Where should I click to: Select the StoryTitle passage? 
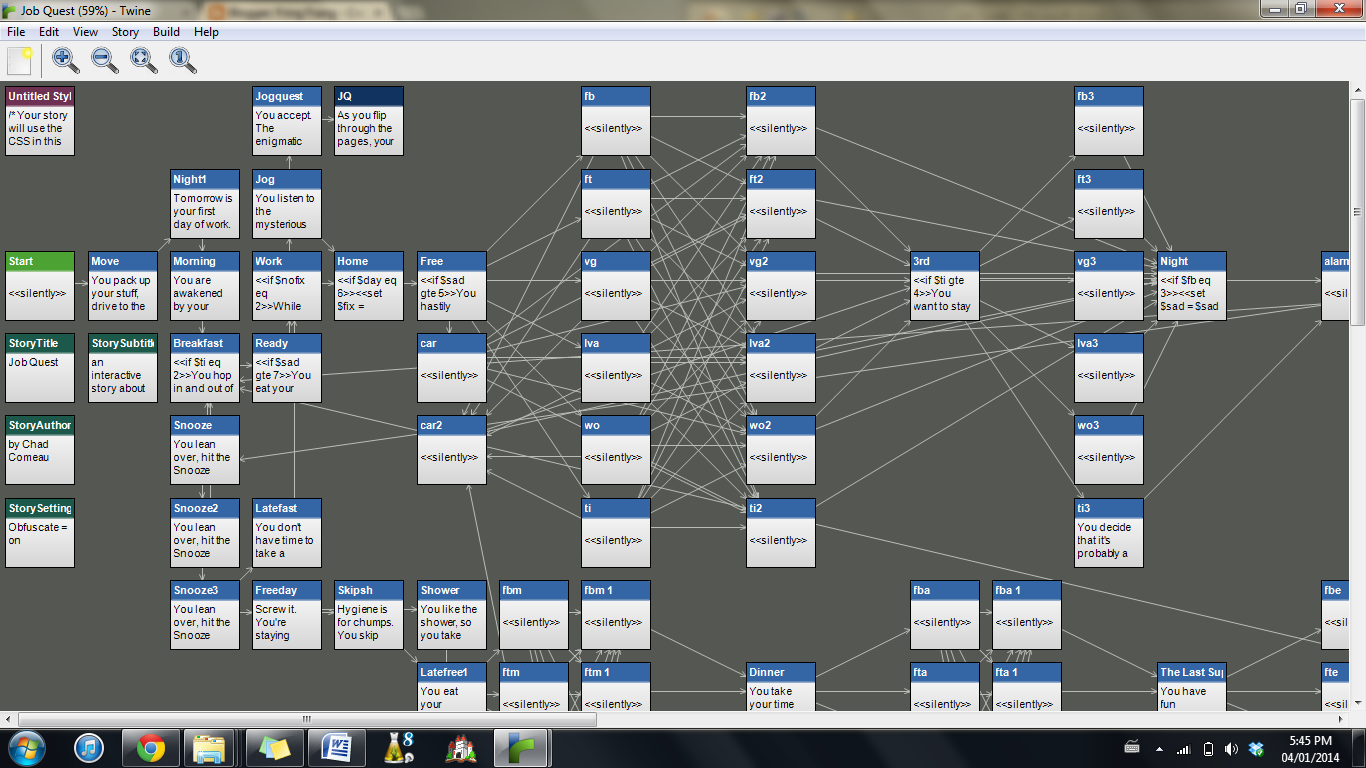click(40, 367)
